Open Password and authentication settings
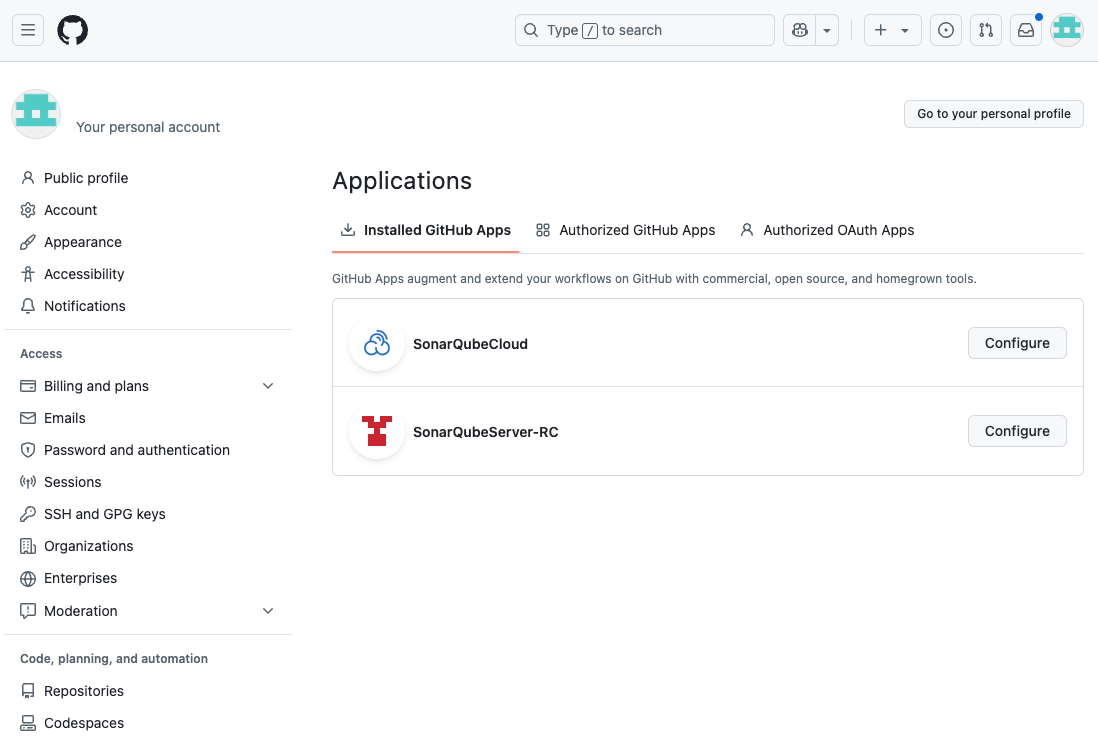This screenshot has width=1098, height=741. coord(136,450)
